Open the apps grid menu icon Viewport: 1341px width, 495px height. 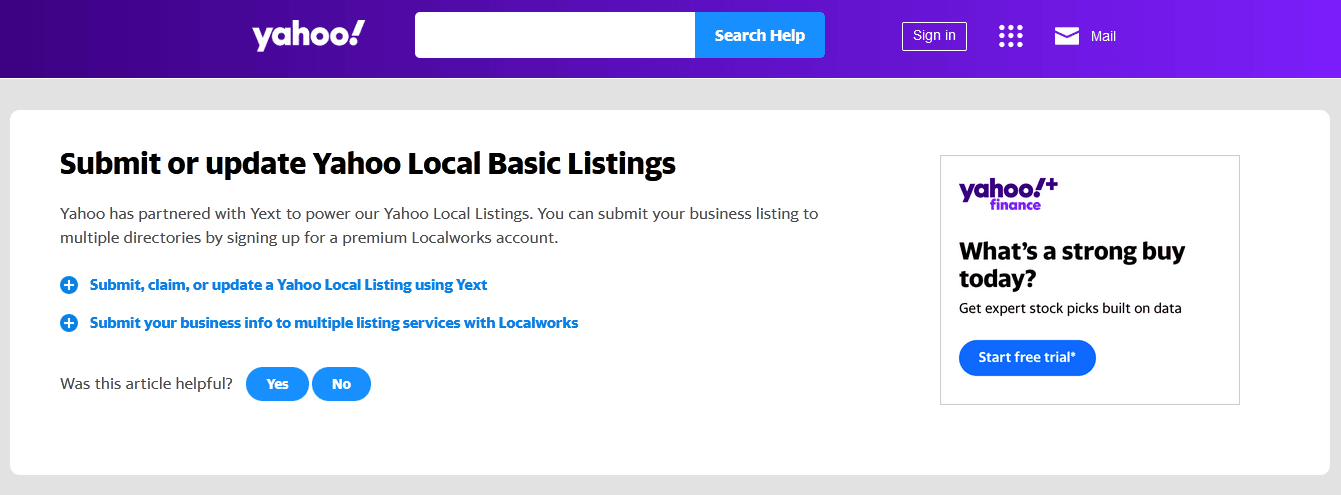(1011, 36)
